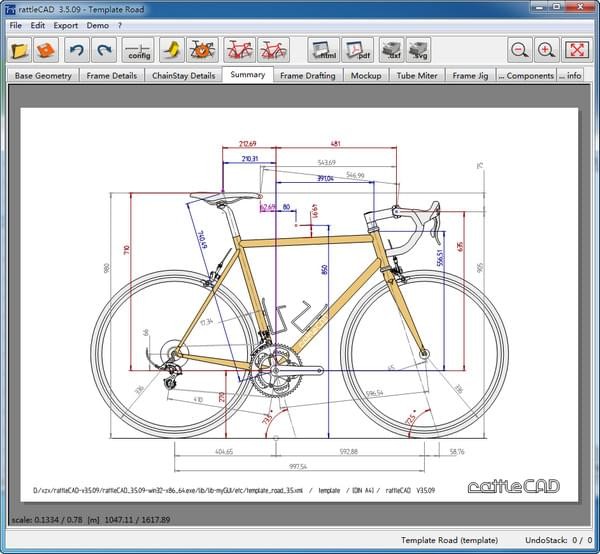Screen dimensions: 600x554
Task: Open the File menu
Action: pyautogui.click(x=15, y=25)
